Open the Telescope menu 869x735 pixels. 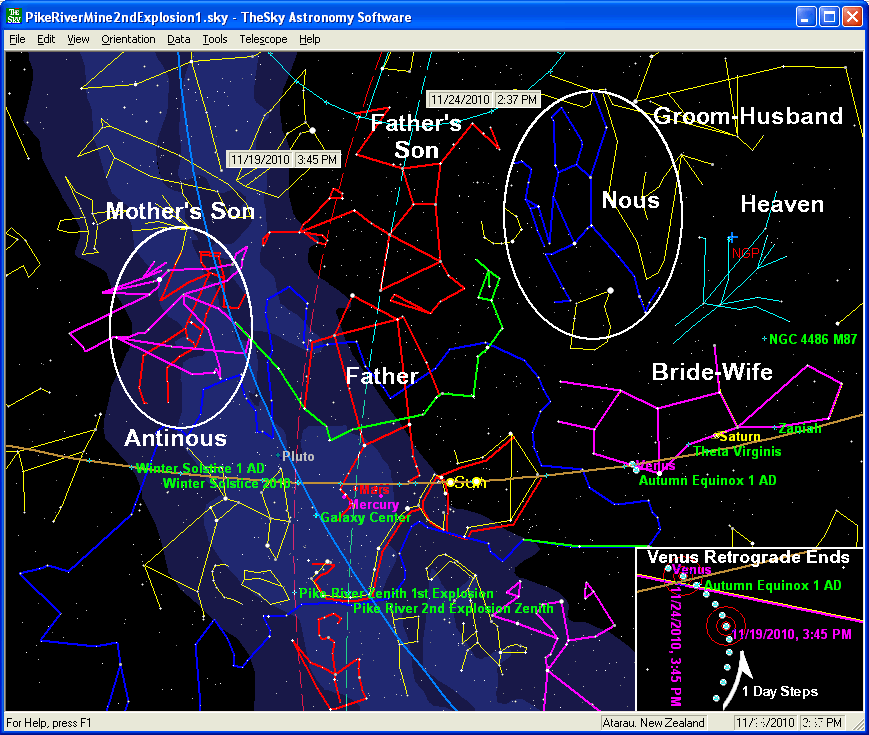tap(263, 39)
